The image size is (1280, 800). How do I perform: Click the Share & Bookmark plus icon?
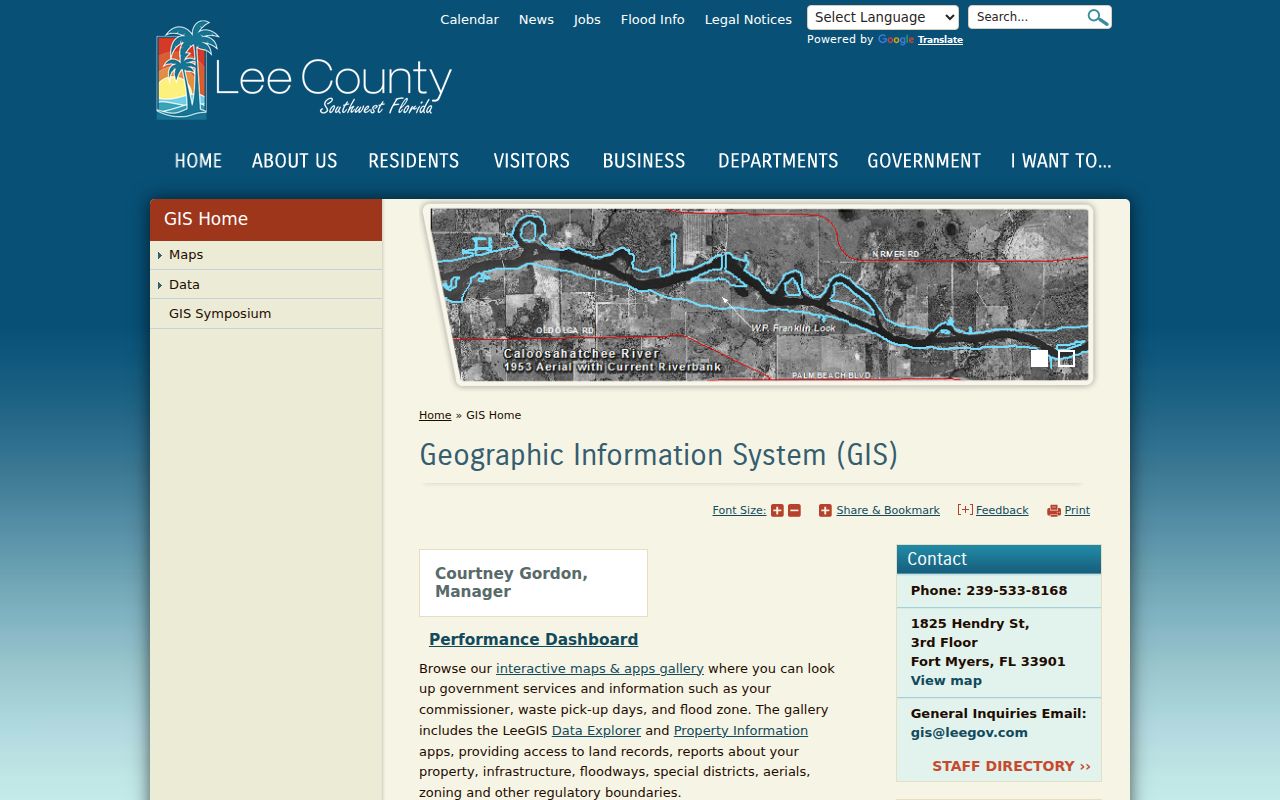[x=825, y=510]
